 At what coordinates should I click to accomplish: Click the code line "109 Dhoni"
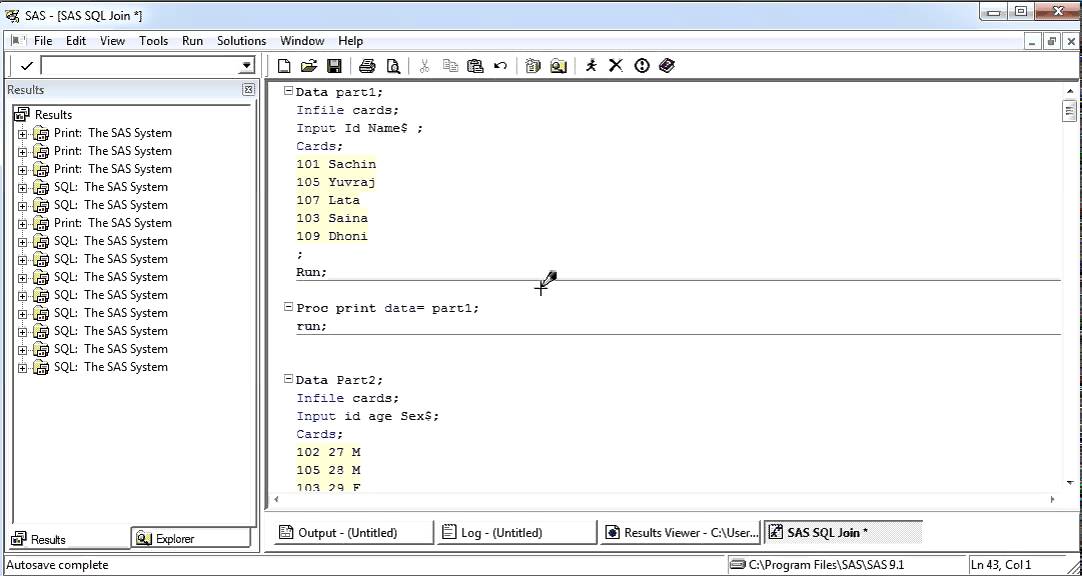(x=332, y=236)
